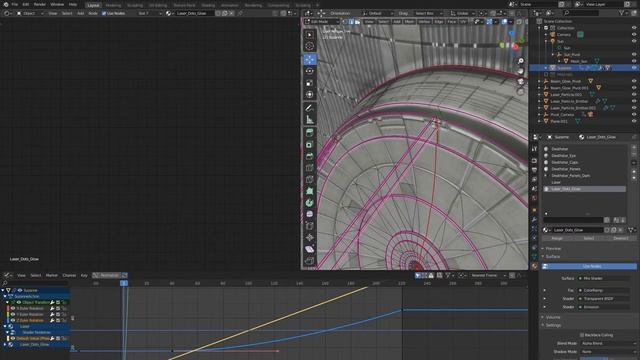Image resolution: width=640 pixels, height=360 pixels.
Task: Activate the Rotate tool in viewport
Action: 309,71
